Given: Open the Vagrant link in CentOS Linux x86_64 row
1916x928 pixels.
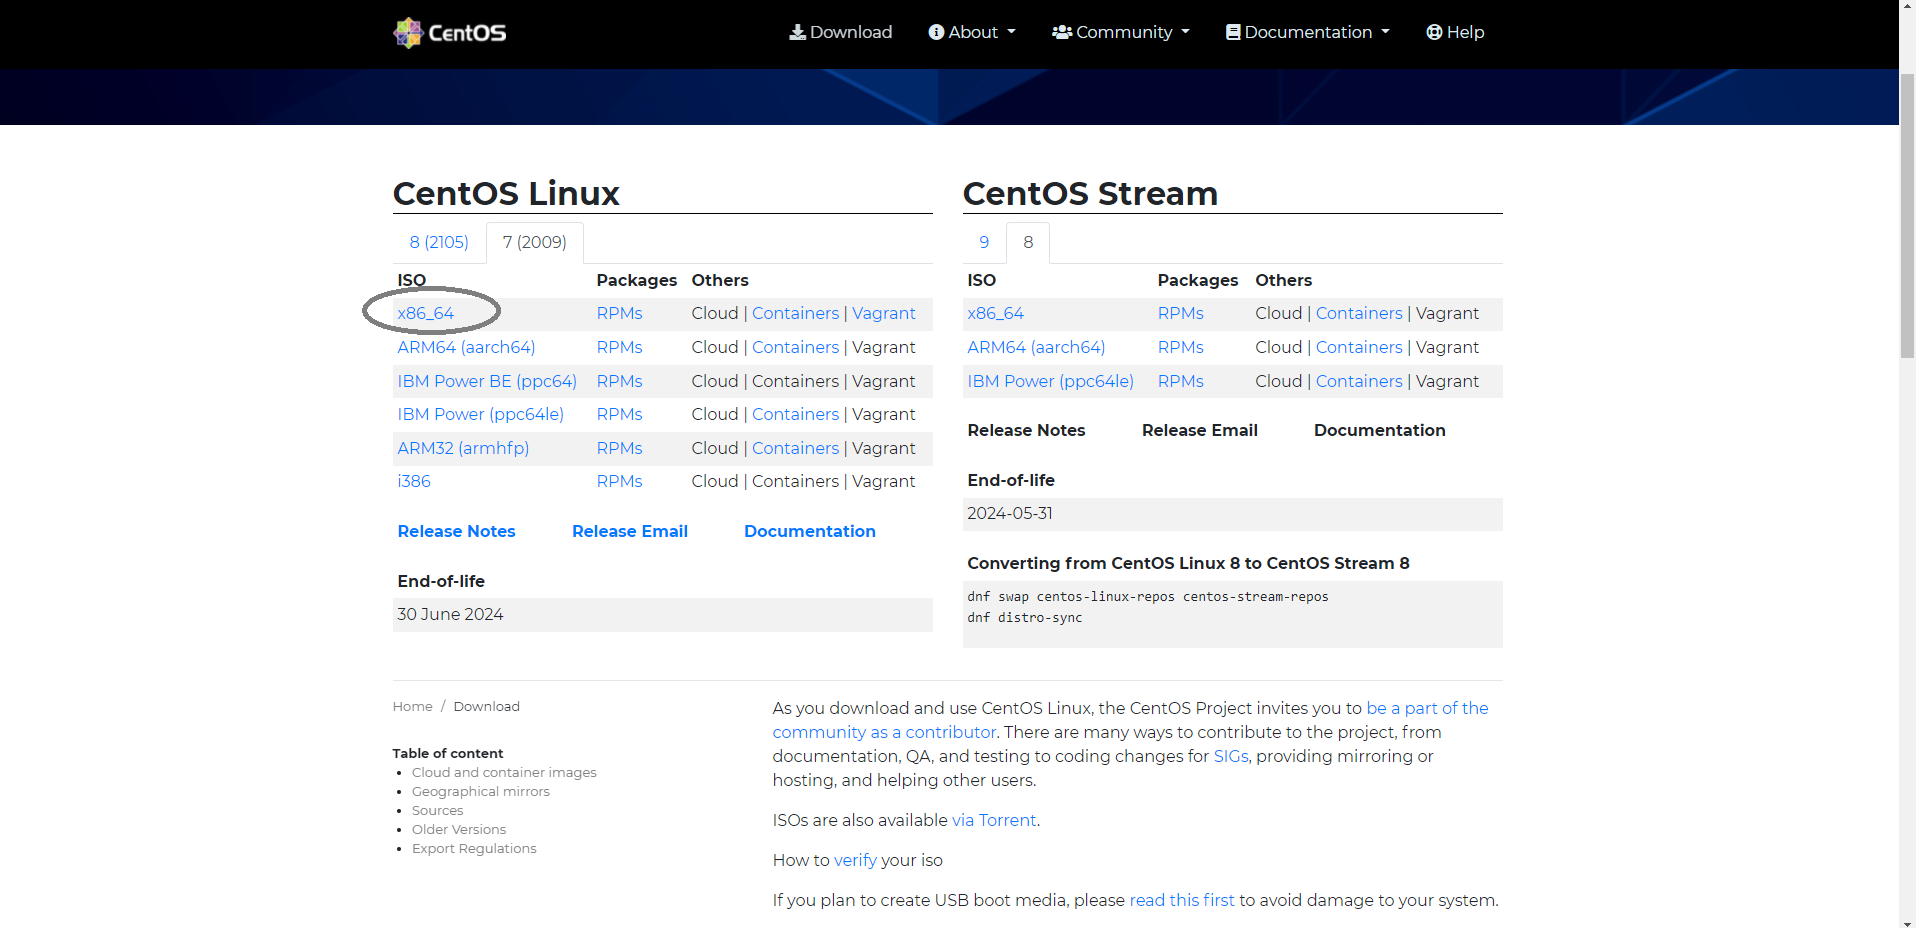Looking at the screenshot, I should [x=884, y=313].
